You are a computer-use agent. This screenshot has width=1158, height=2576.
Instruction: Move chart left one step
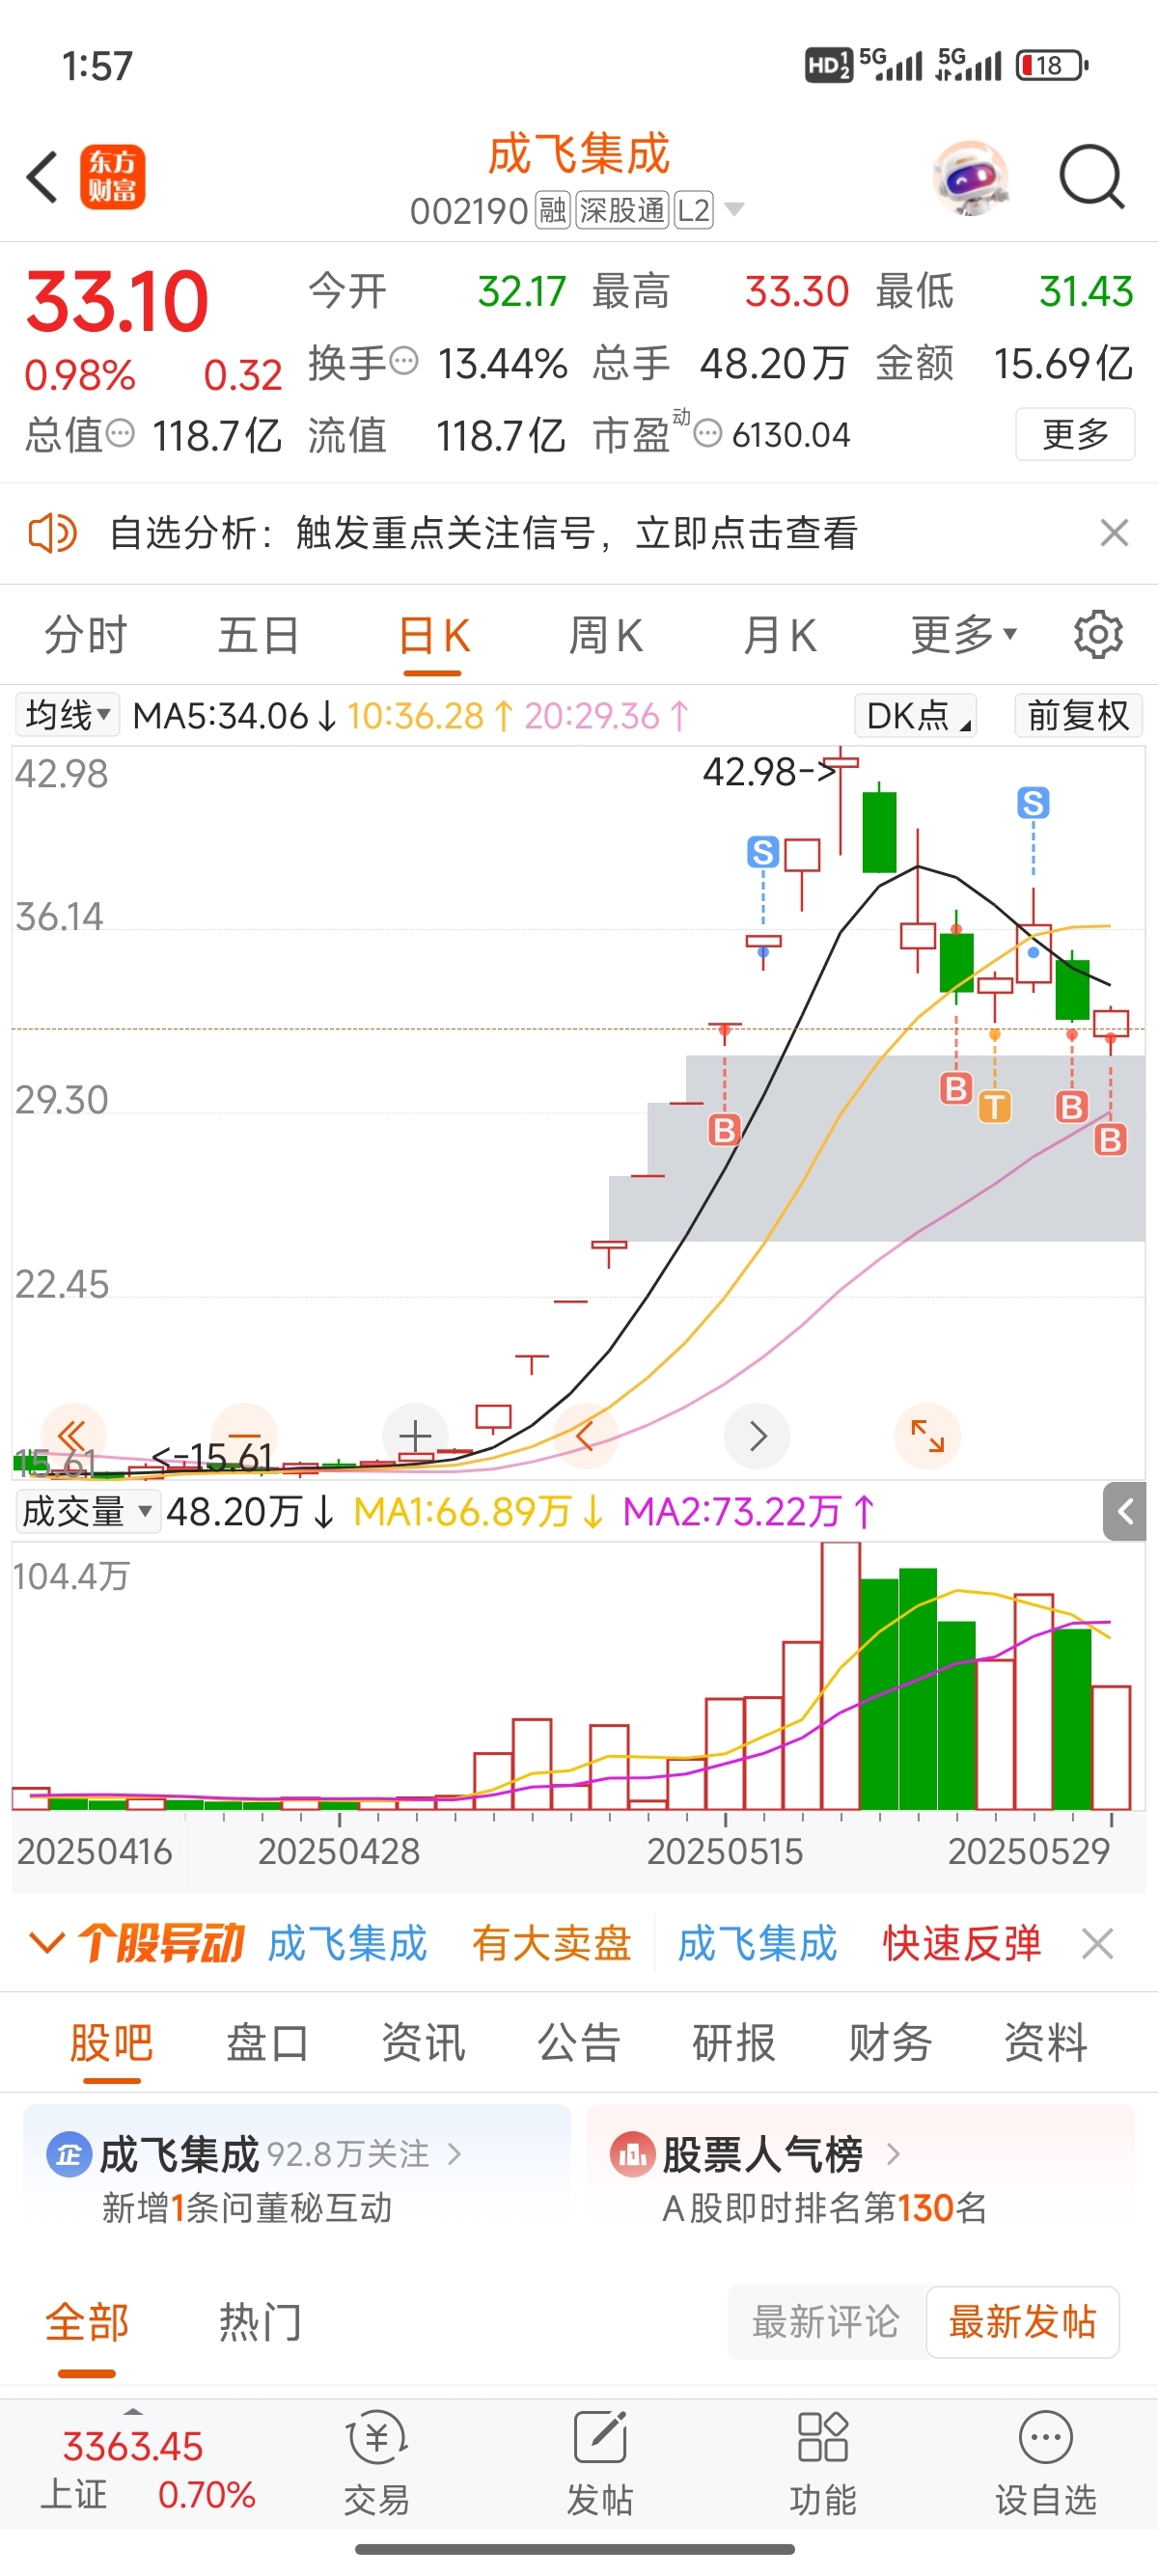coord(586,1436)
